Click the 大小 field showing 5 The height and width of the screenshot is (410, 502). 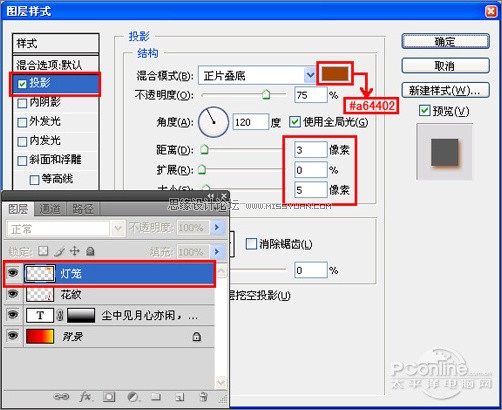click(311, 190)
